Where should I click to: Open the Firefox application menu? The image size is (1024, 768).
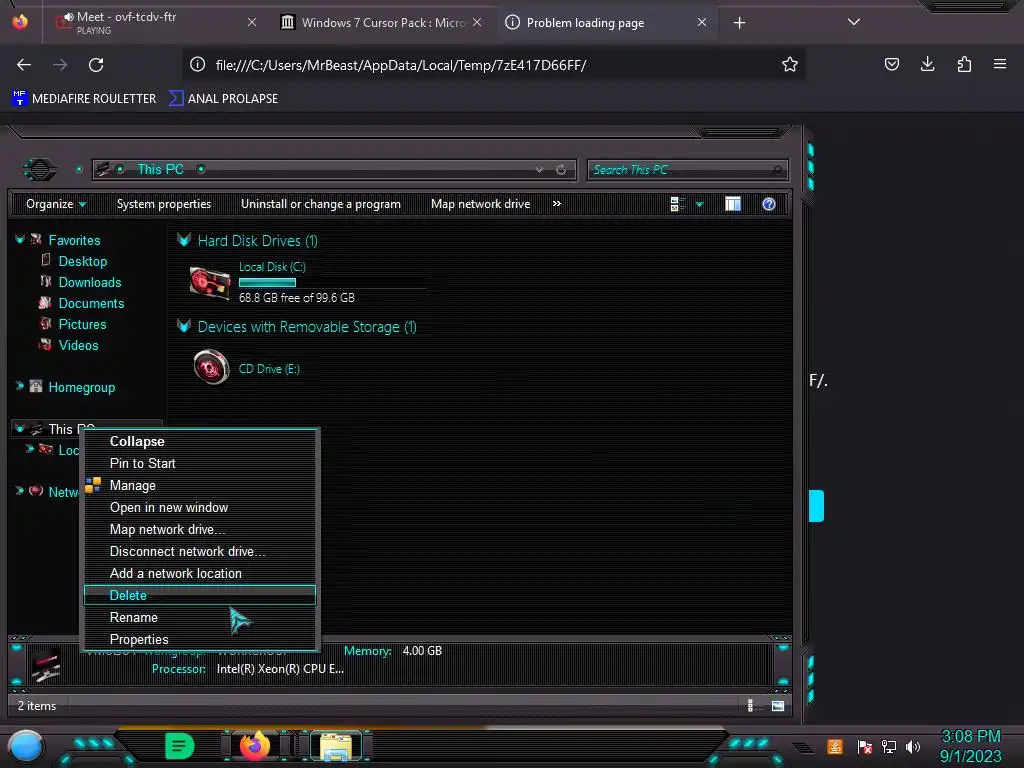[x=1000, y=64]
